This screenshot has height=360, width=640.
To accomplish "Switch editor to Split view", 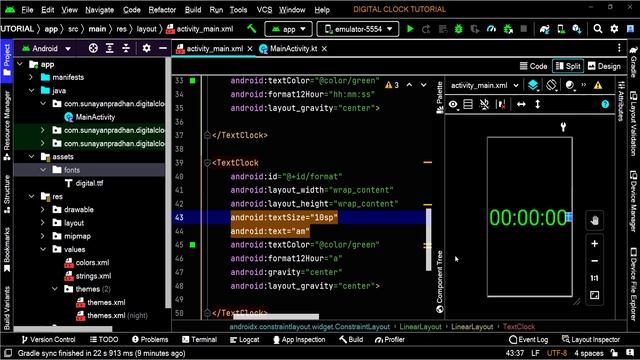I will (568, 66).
